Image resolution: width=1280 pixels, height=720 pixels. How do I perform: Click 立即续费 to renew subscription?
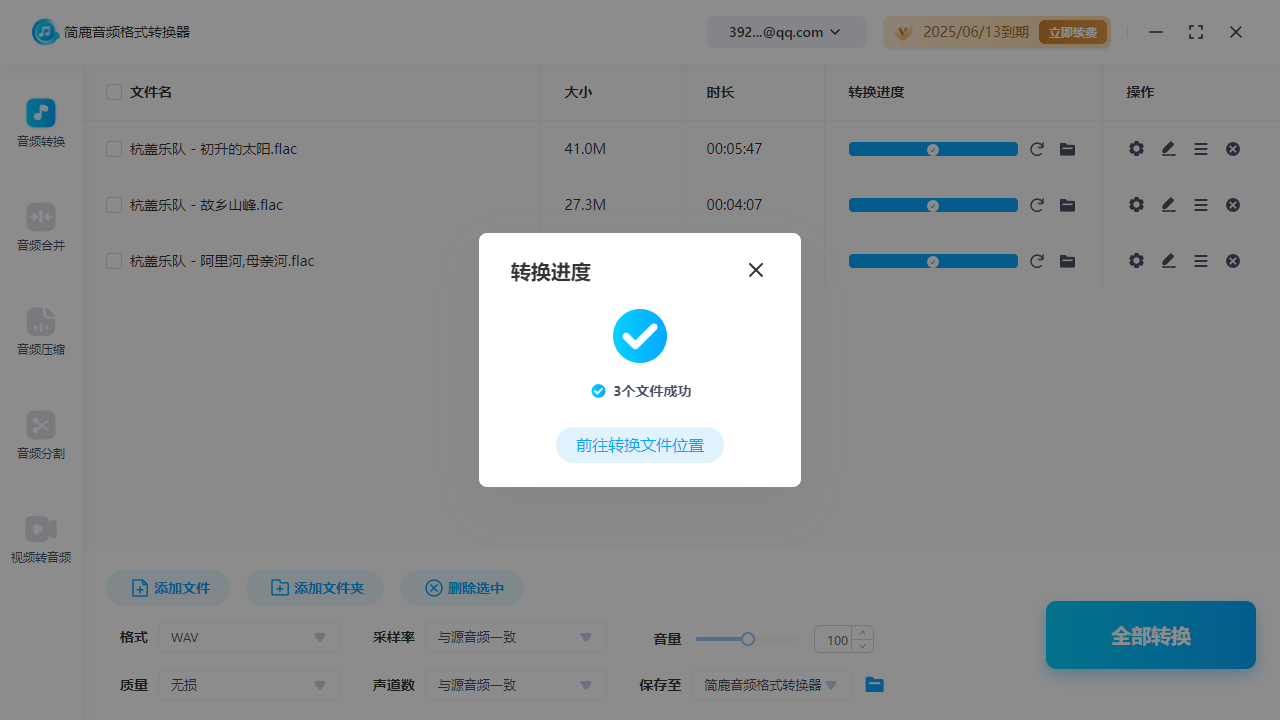click(x=1073, y=31)
